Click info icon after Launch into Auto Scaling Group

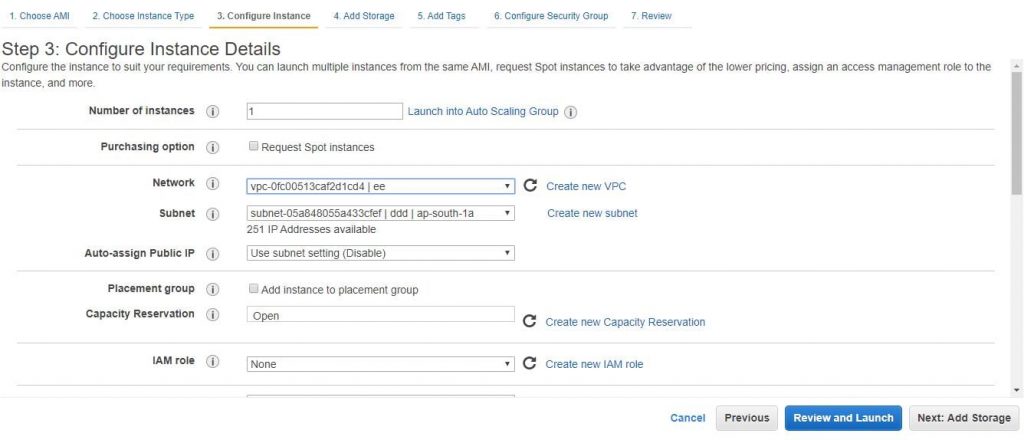(x=570, y=112)
